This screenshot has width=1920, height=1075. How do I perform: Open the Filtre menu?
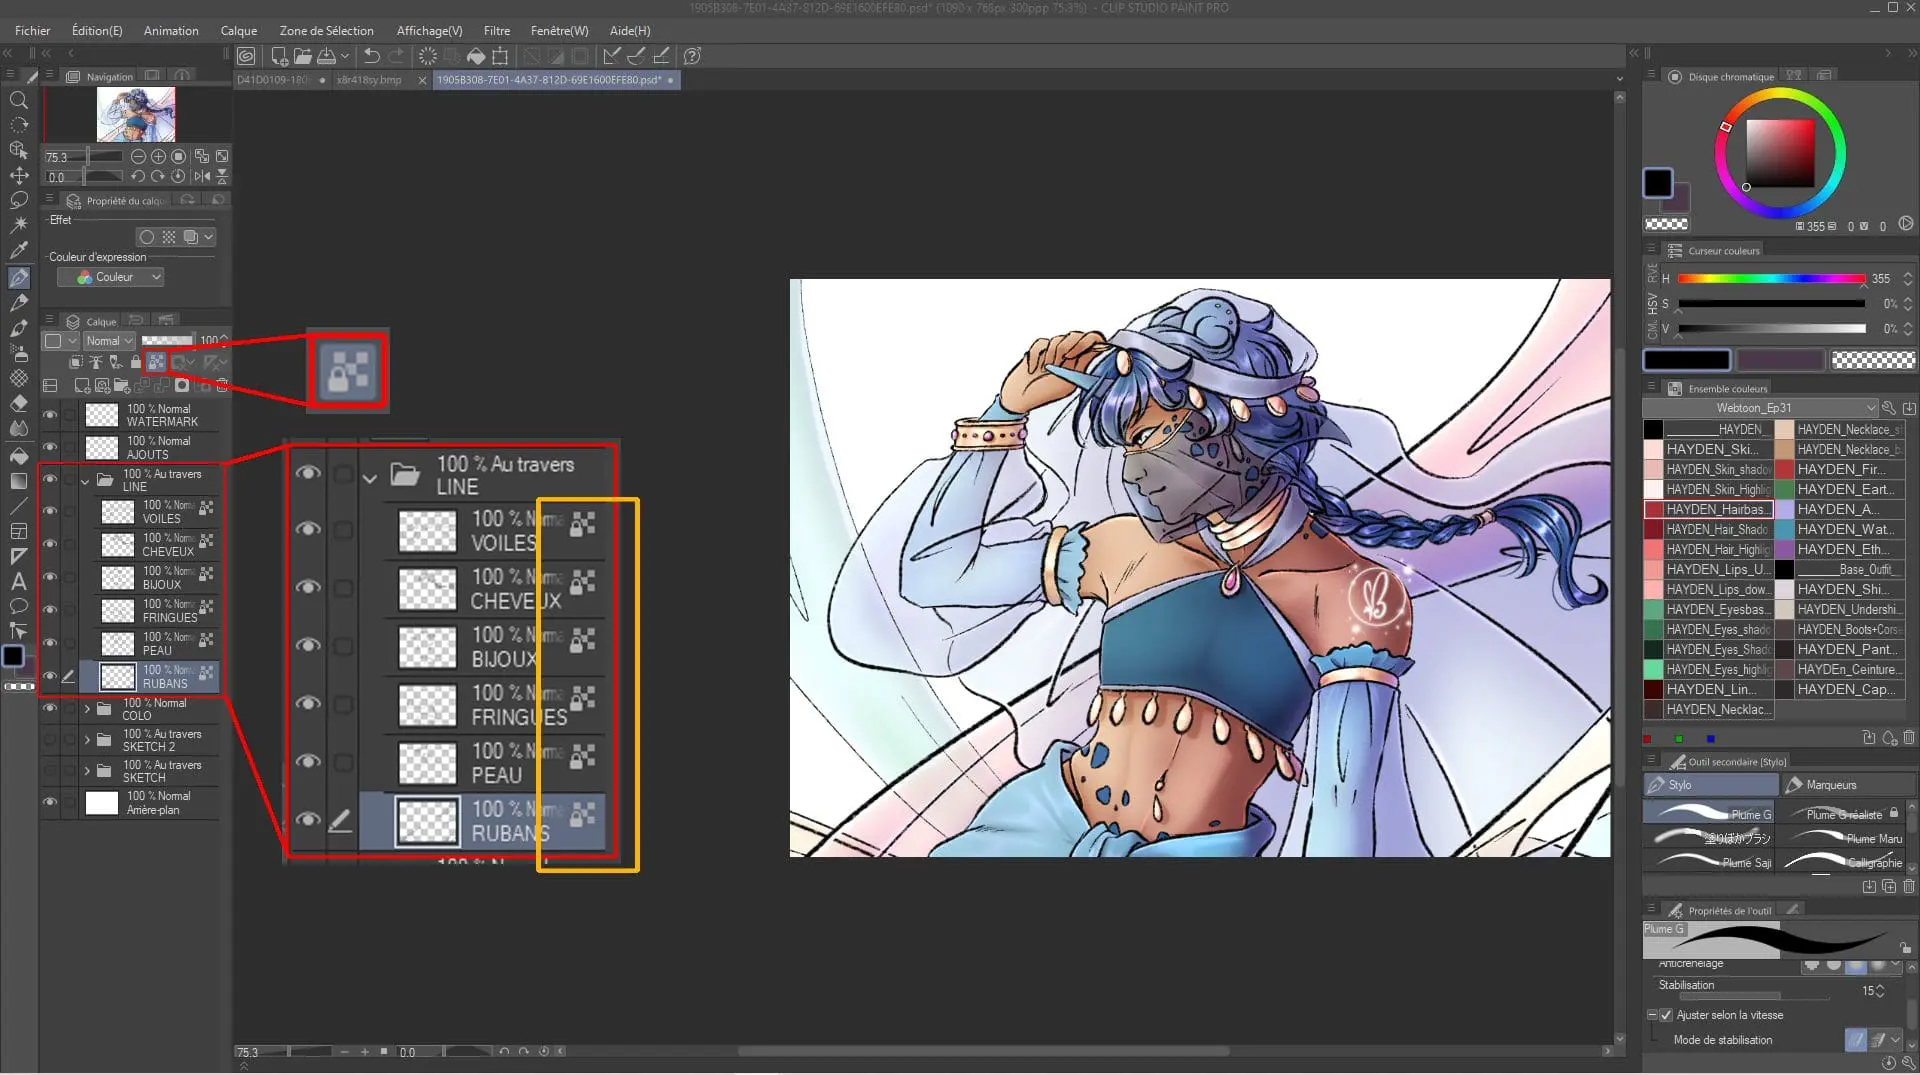497,31
